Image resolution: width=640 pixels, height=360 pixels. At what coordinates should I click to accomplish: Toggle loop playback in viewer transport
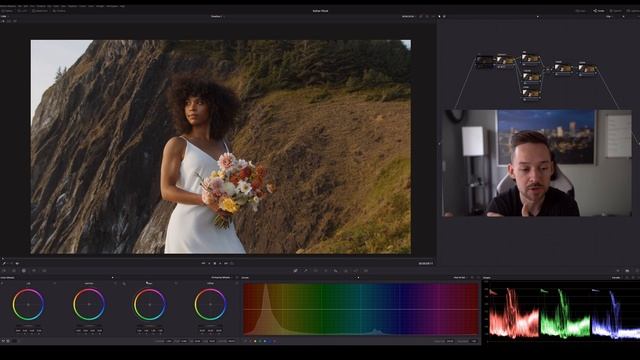pyautogui.click(x=231, y=263)
